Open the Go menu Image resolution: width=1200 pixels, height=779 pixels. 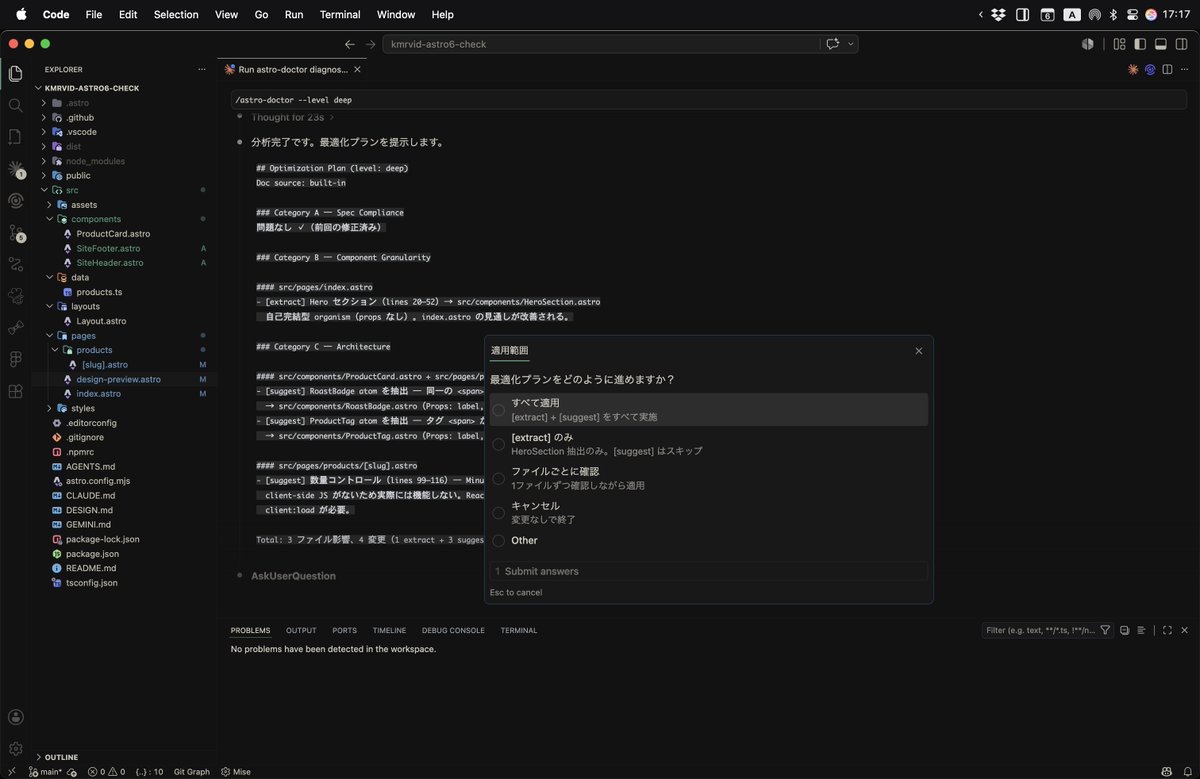coord(262,14)
